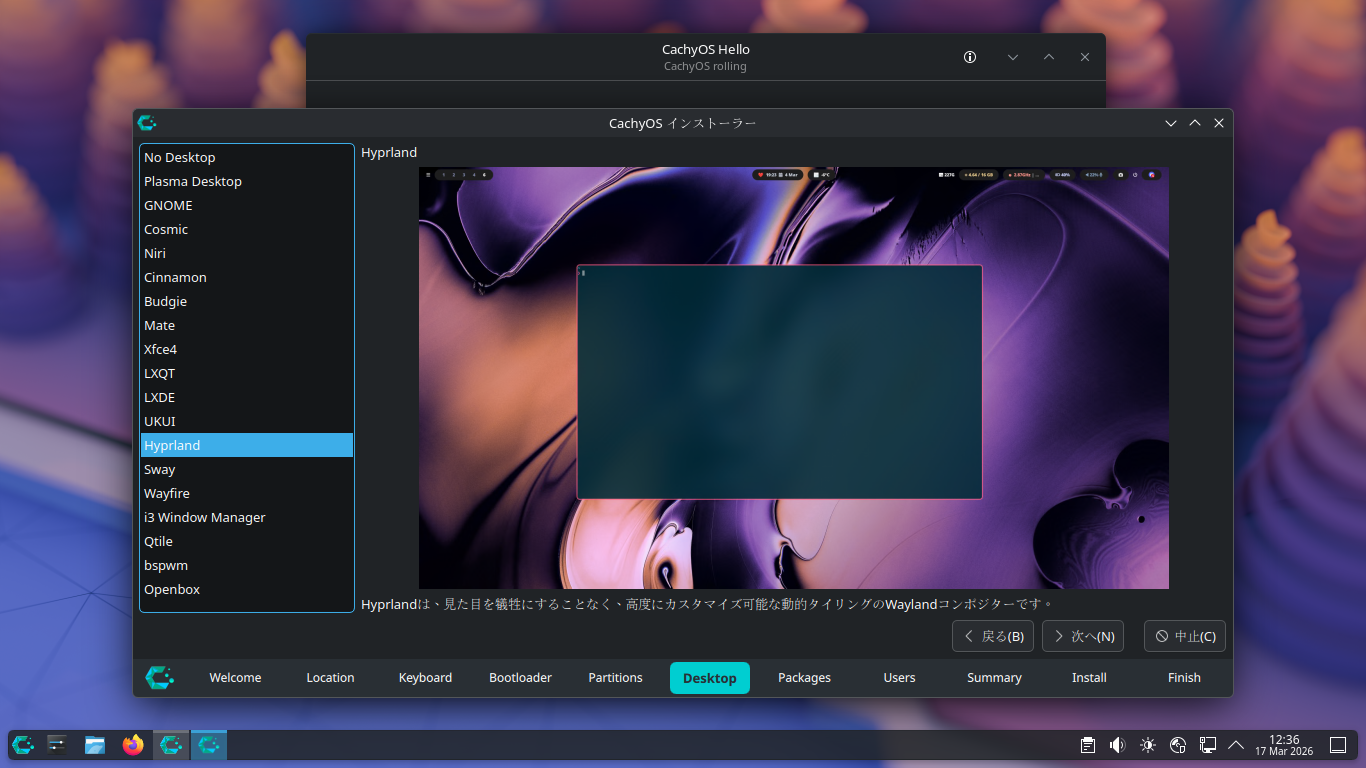
Task: Launch Firefox from the taskbar
Action: pos(133,744)
